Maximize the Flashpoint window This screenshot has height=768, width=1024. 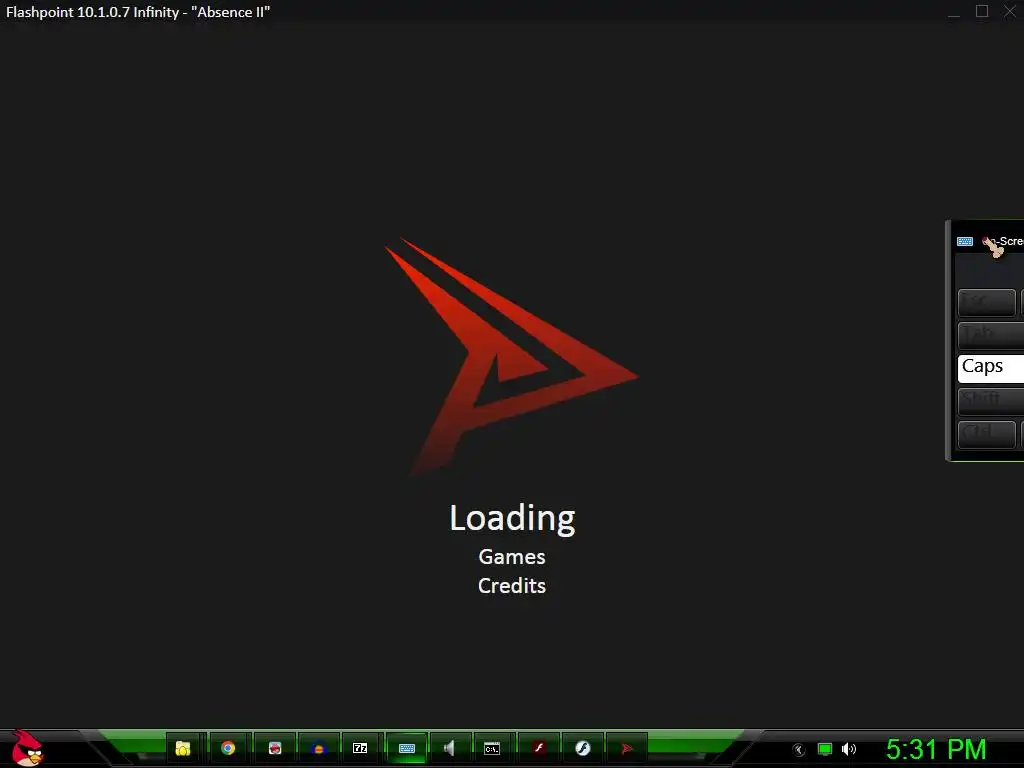pyautogui.click(x=982, y=11)
